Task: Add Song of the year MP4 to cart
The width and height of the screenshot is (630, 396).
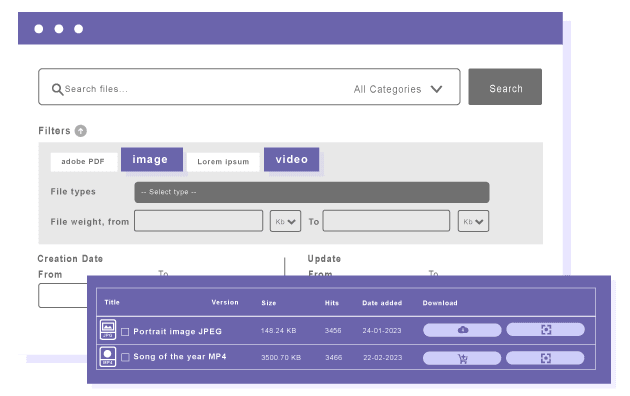Action: 462,358
